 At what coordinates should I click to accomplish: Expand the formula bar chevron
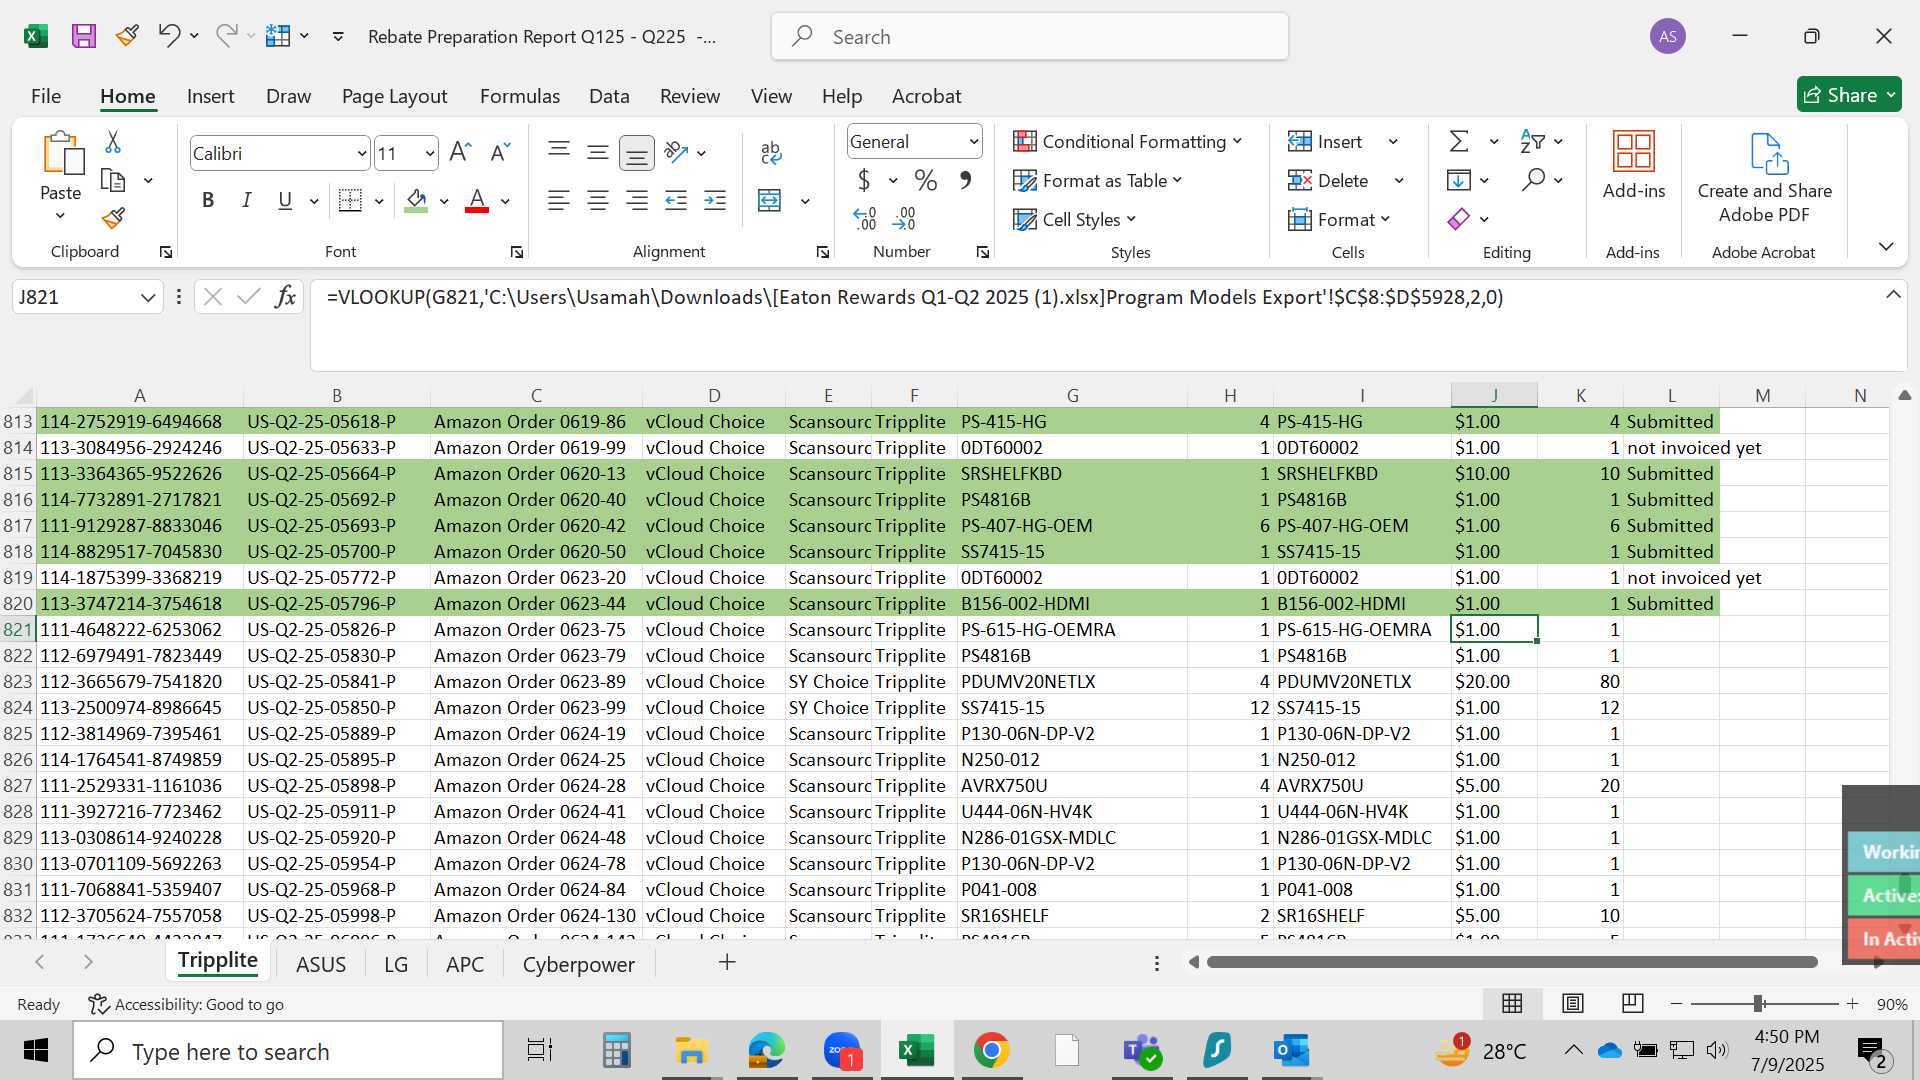coord(1893,295)
